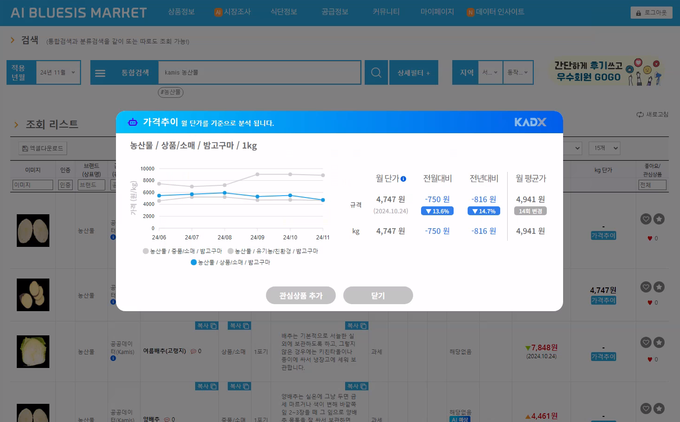
Task: Click star icon in 여름배추 row
Action: (659, 343)
